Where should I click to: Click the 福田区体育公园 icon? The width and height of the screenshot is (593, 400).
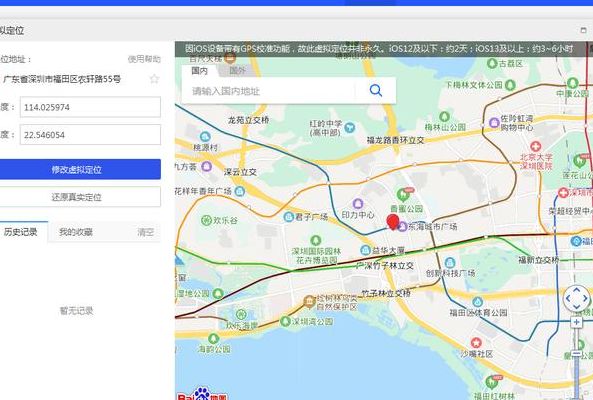(x=478, y=302)
